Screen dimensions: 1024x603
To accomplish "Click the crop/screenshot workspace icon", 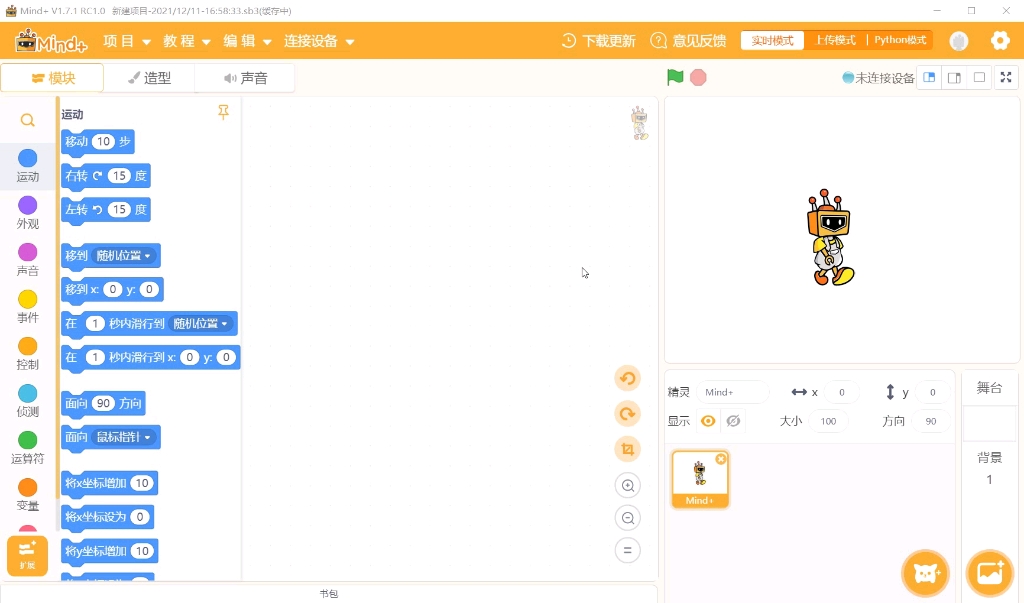I will [x=628, y=449].
